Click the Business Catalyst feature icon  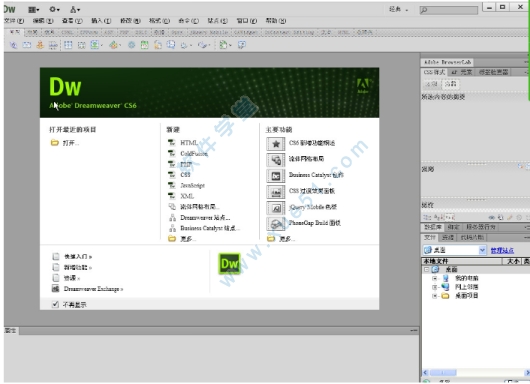(x=276, y=176)
